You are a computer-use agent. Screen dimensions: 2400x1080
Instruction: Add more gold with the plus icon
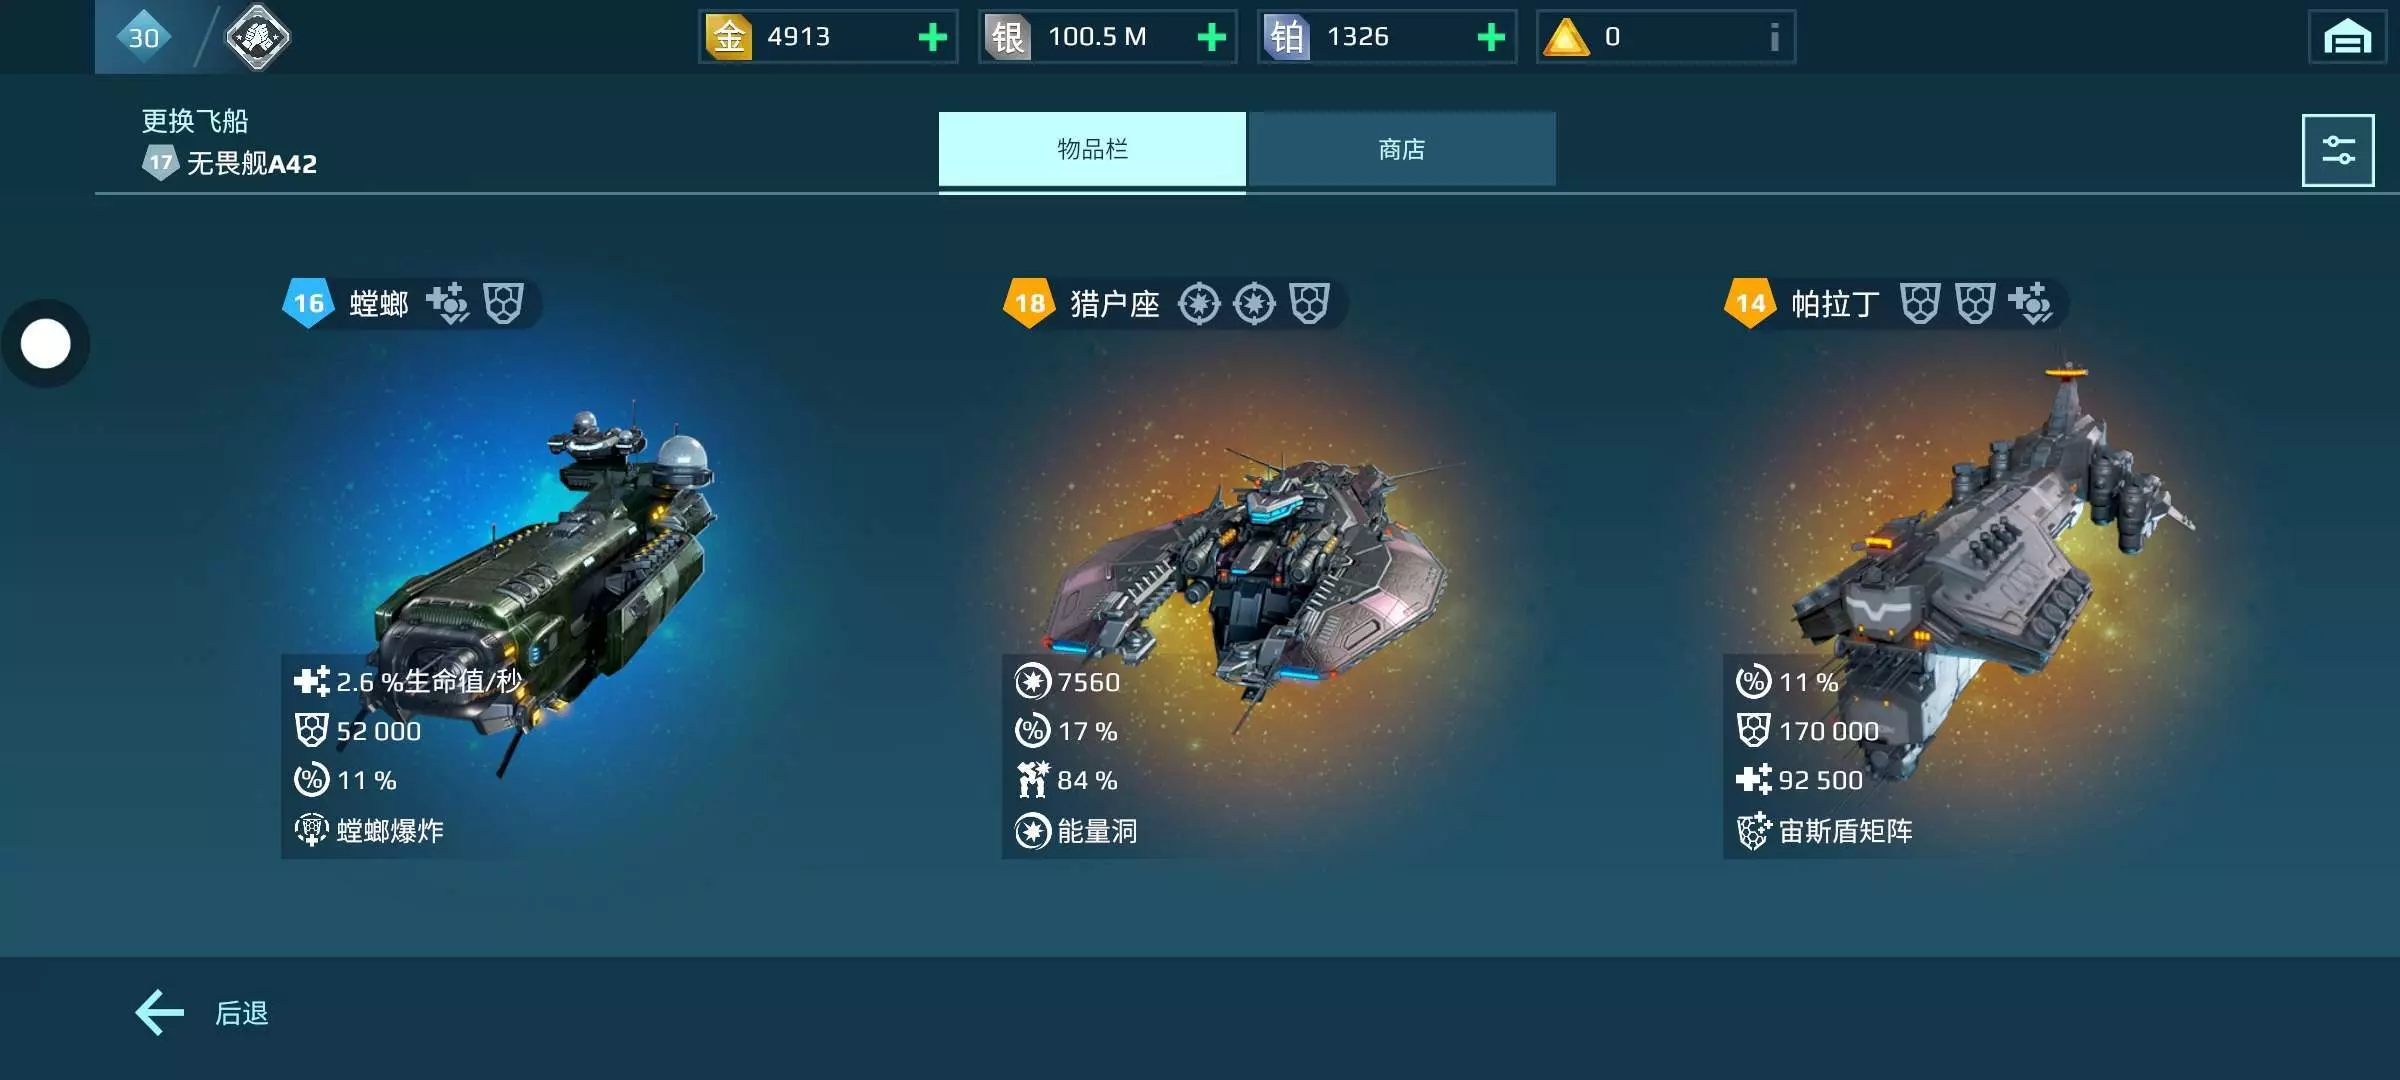click(932, 37)
